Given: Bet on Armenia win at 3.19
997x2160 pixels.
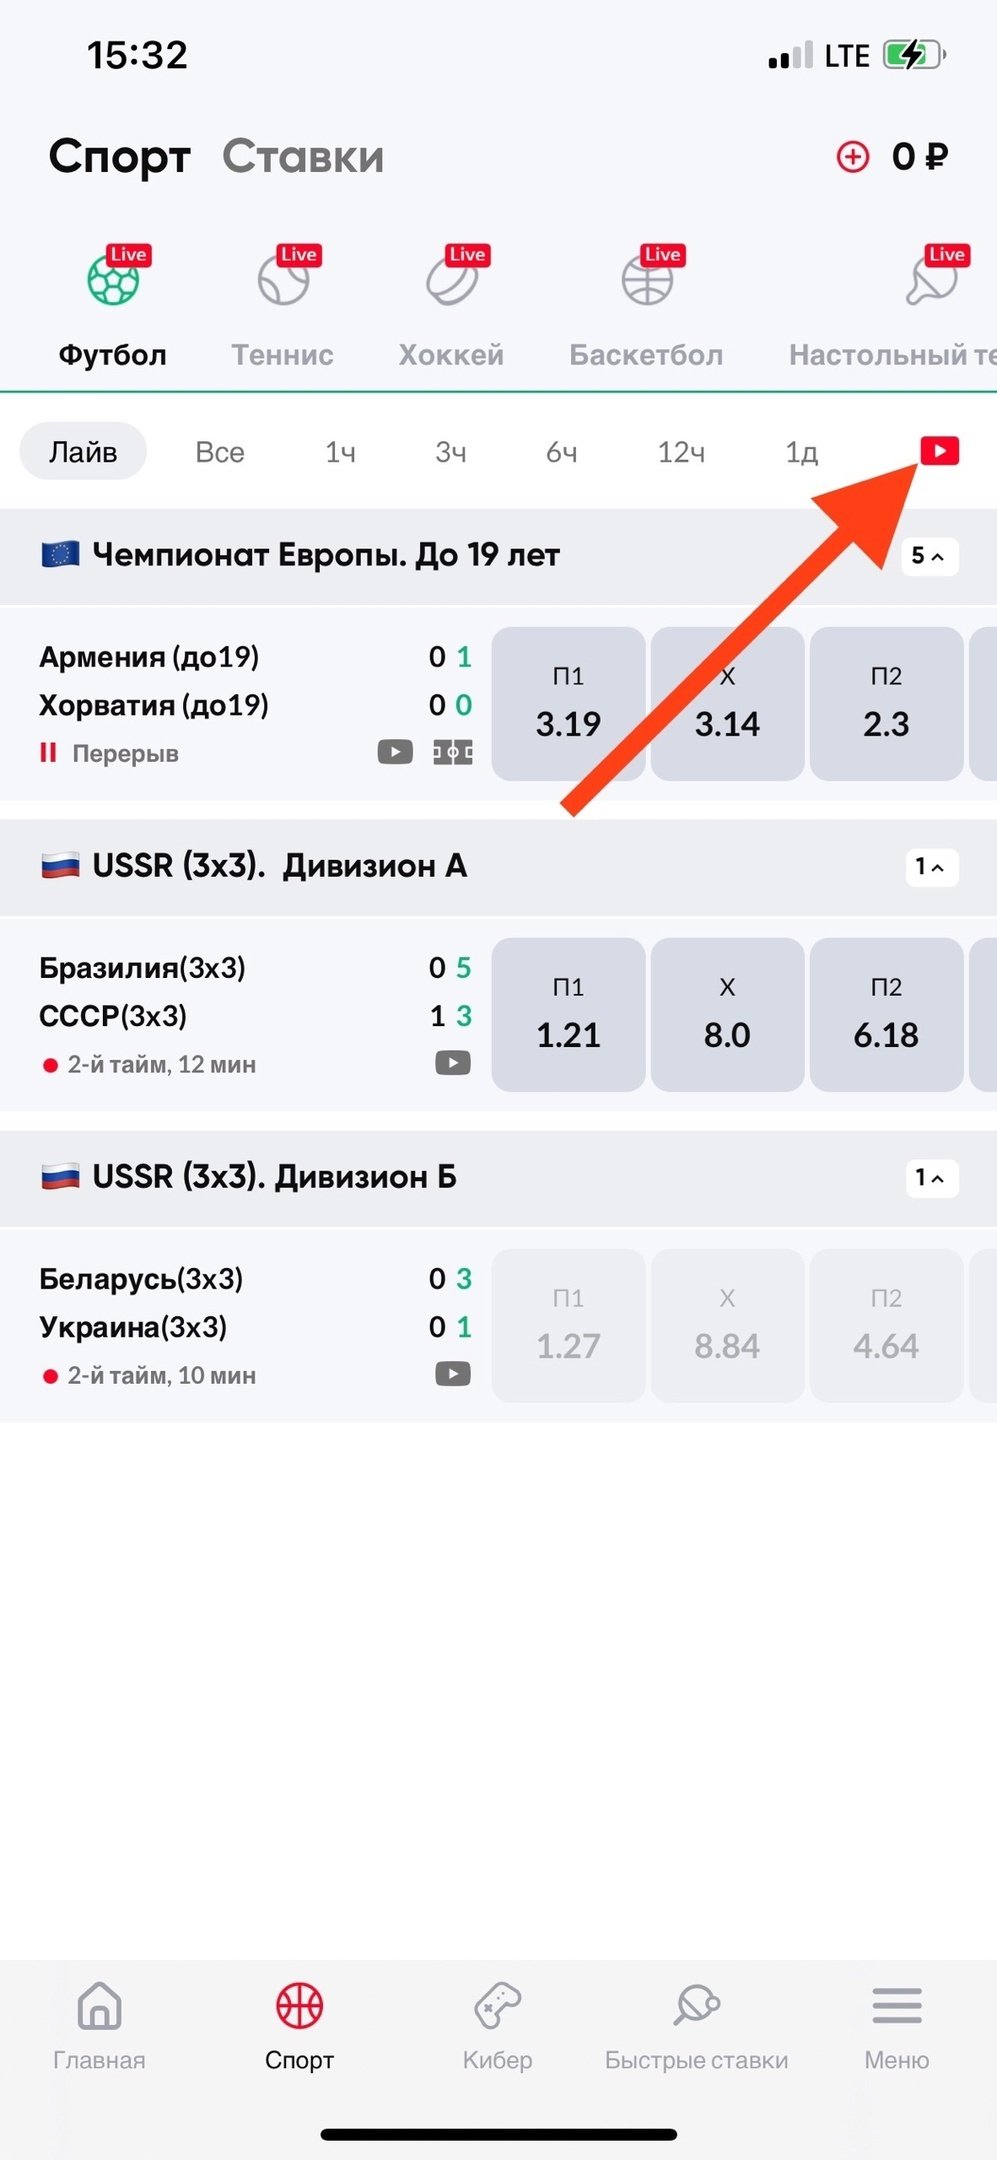Looking at the screenshot, I should (x=568, y=704).
